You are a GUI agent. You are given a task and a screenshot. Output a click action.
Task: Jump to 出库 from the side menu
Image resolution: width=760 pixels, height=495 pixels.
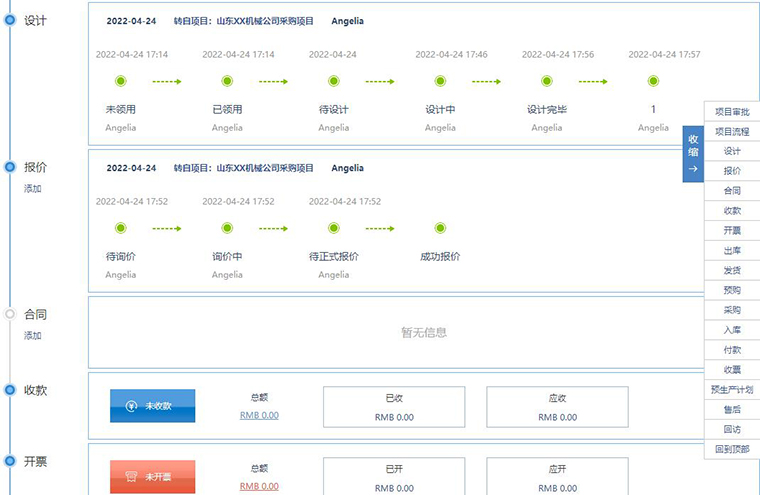732,251
